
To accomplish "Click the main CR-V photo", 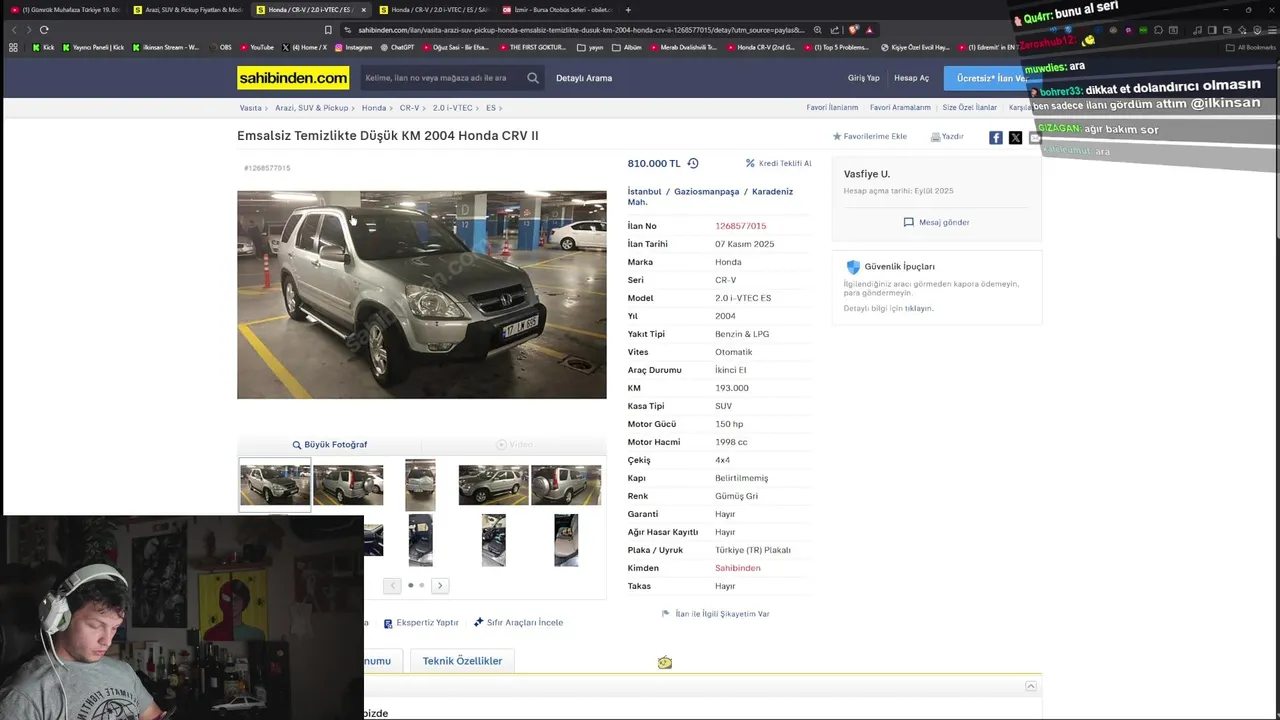I will pos(421,295).
